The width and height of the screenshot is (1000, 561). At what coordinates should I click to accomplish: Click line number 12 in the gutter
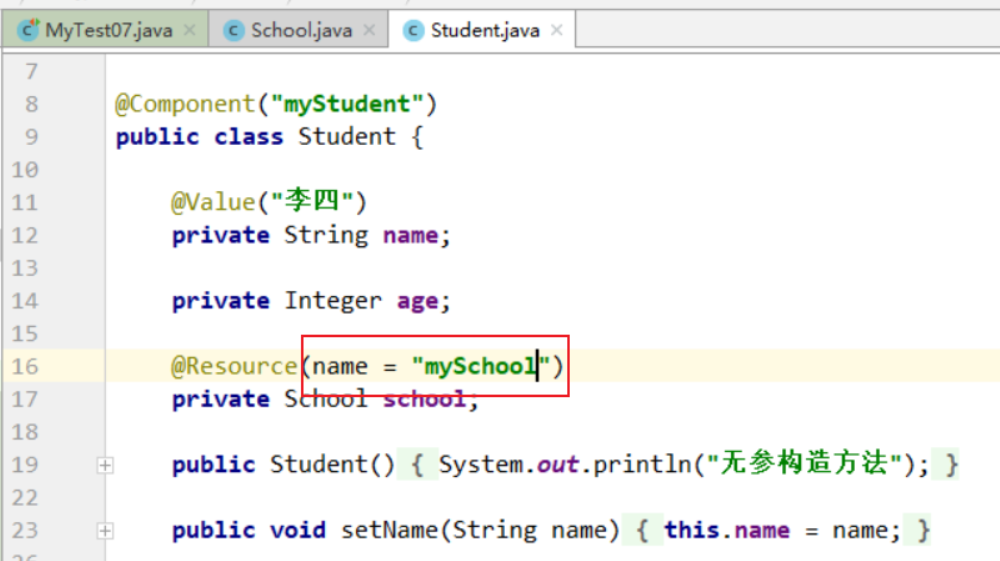click(25, 235)
